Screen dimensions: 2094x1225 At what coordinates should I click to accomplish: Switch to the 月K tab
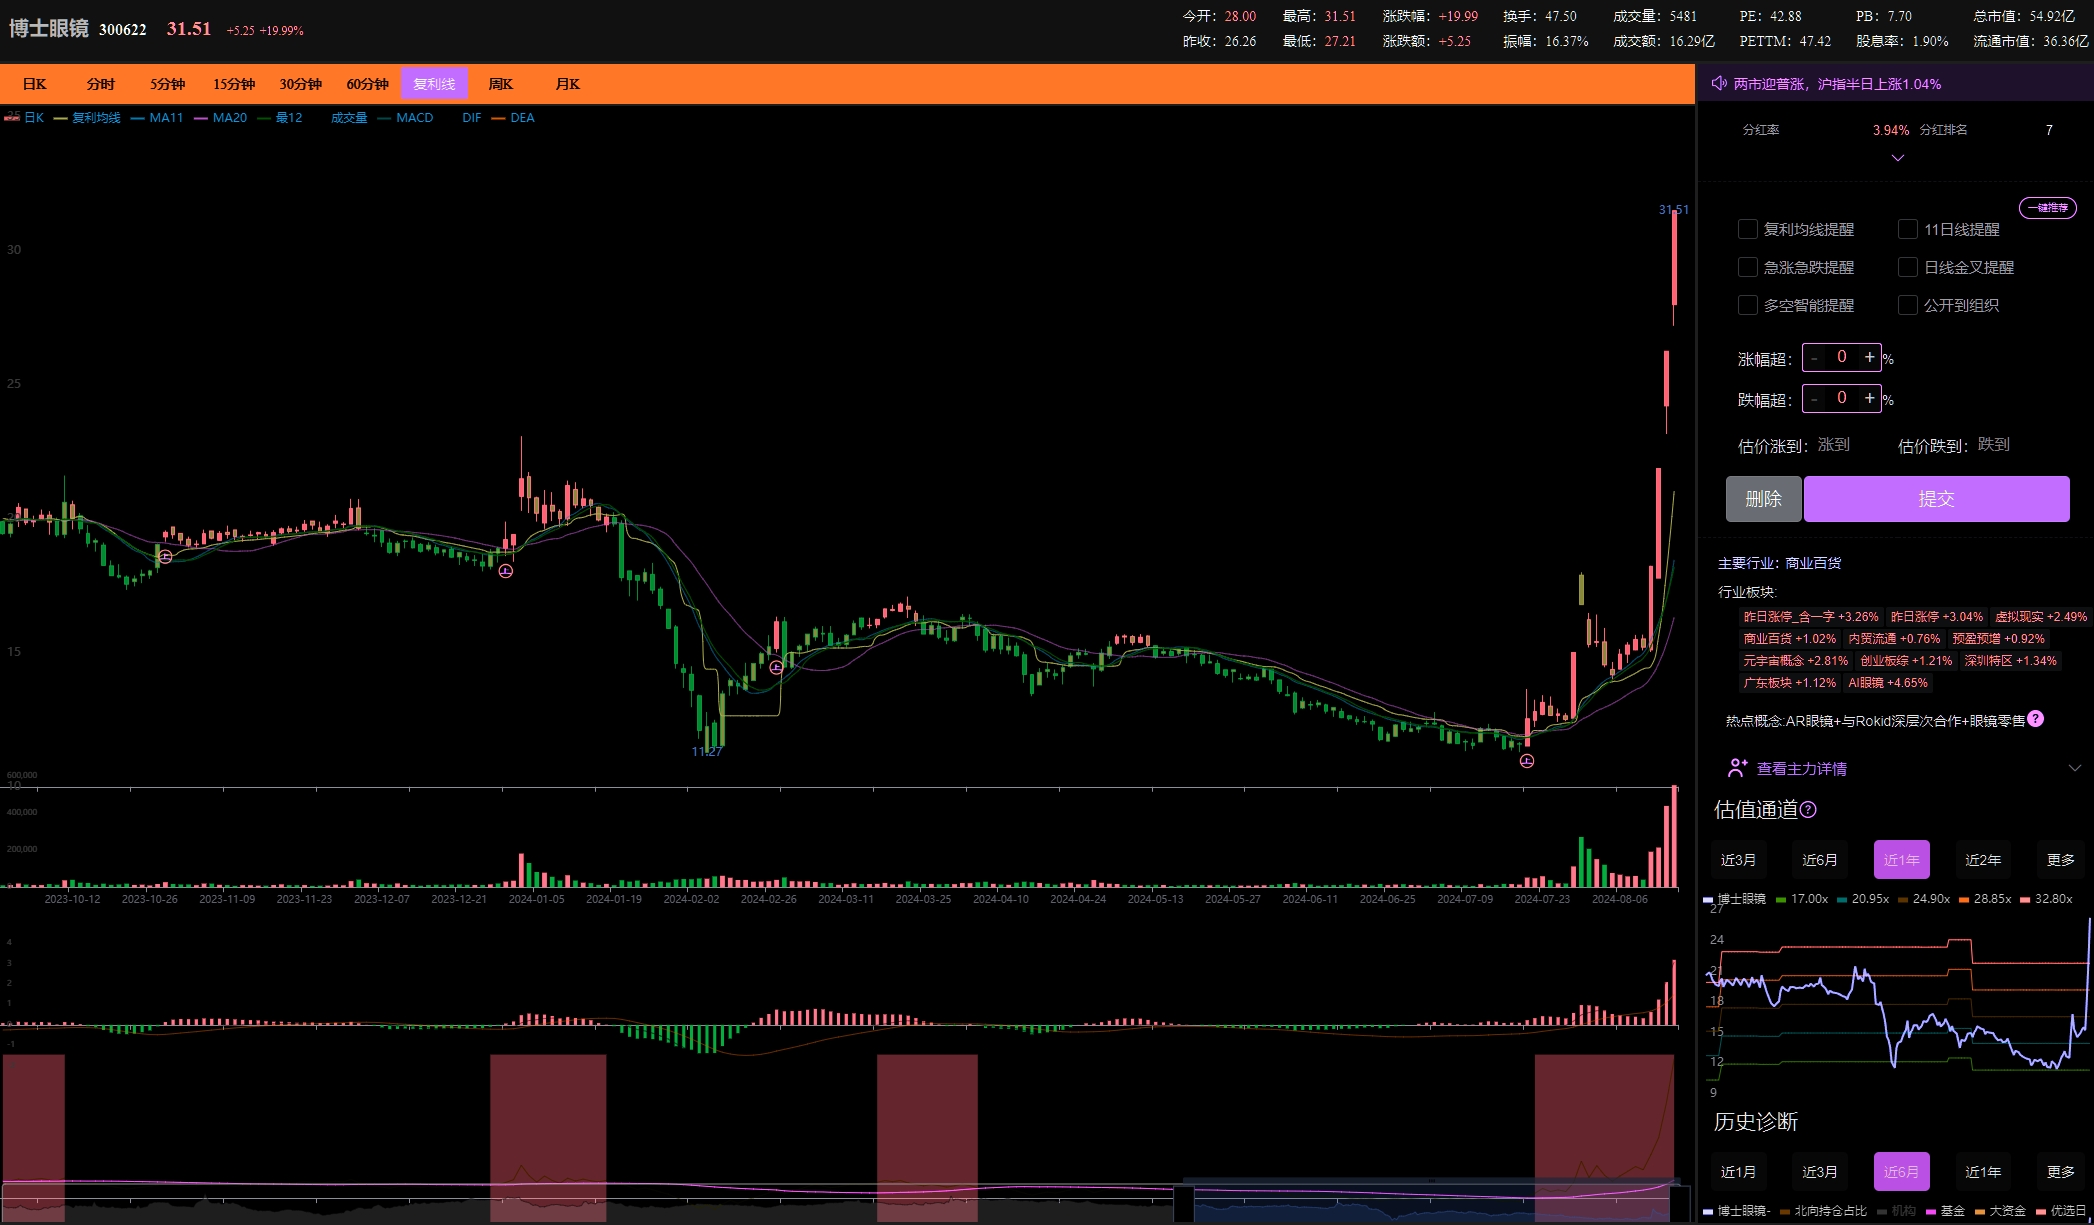click(x=568, y=84)
